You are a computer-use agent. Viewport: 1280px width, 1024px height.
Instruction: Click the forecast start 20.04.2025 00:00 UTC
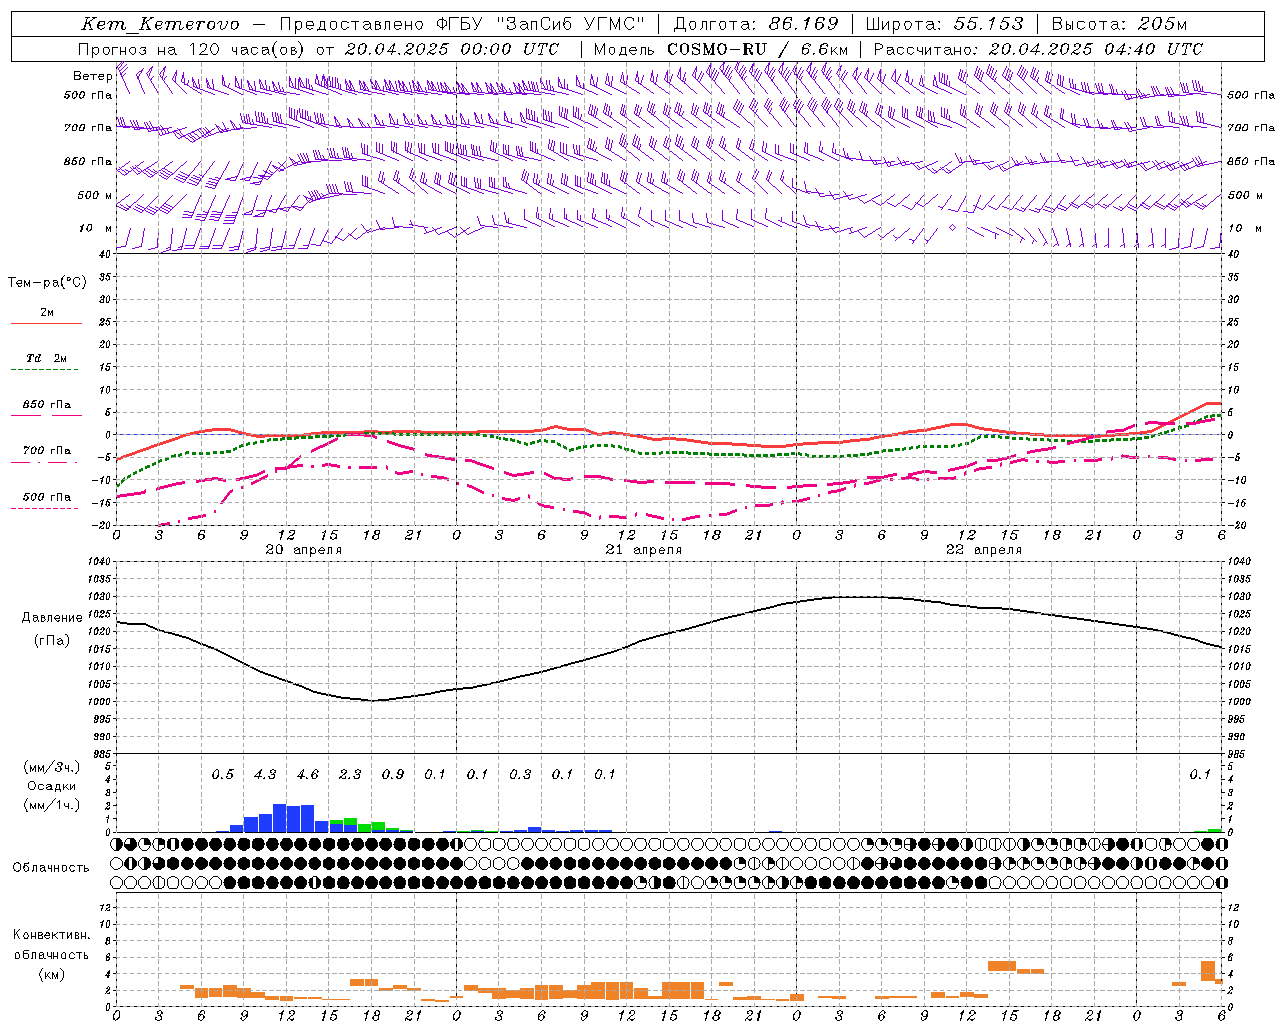click(x=452, y=49)
